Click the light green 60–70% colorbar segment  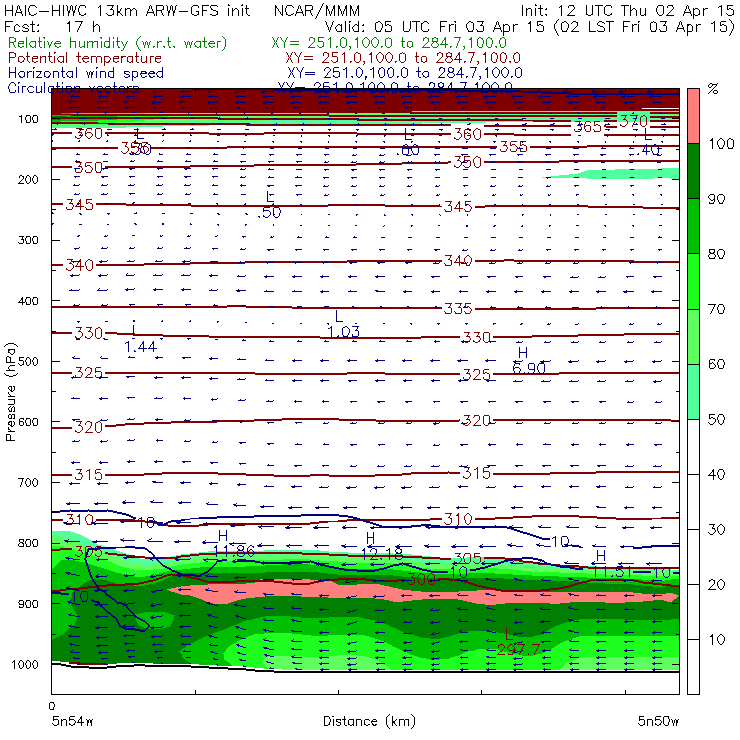[x=693, y=336]
